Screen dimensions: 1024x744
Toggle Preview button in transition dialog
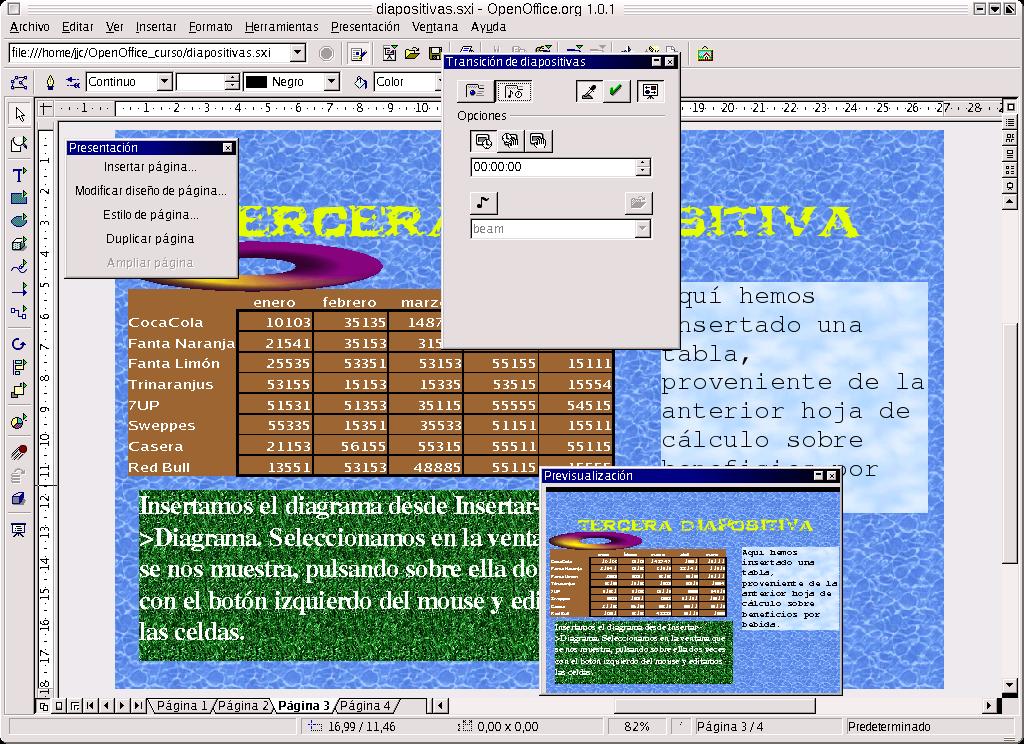650,91
